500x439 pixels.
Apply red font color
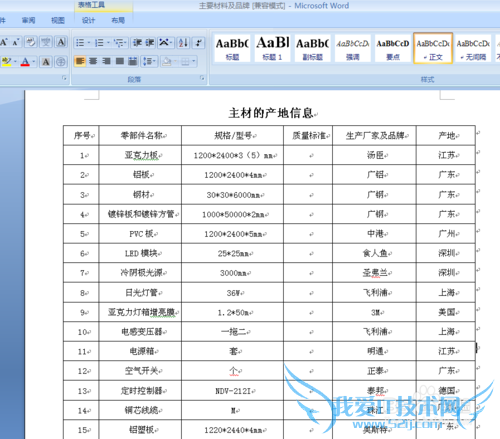point(25,62)
